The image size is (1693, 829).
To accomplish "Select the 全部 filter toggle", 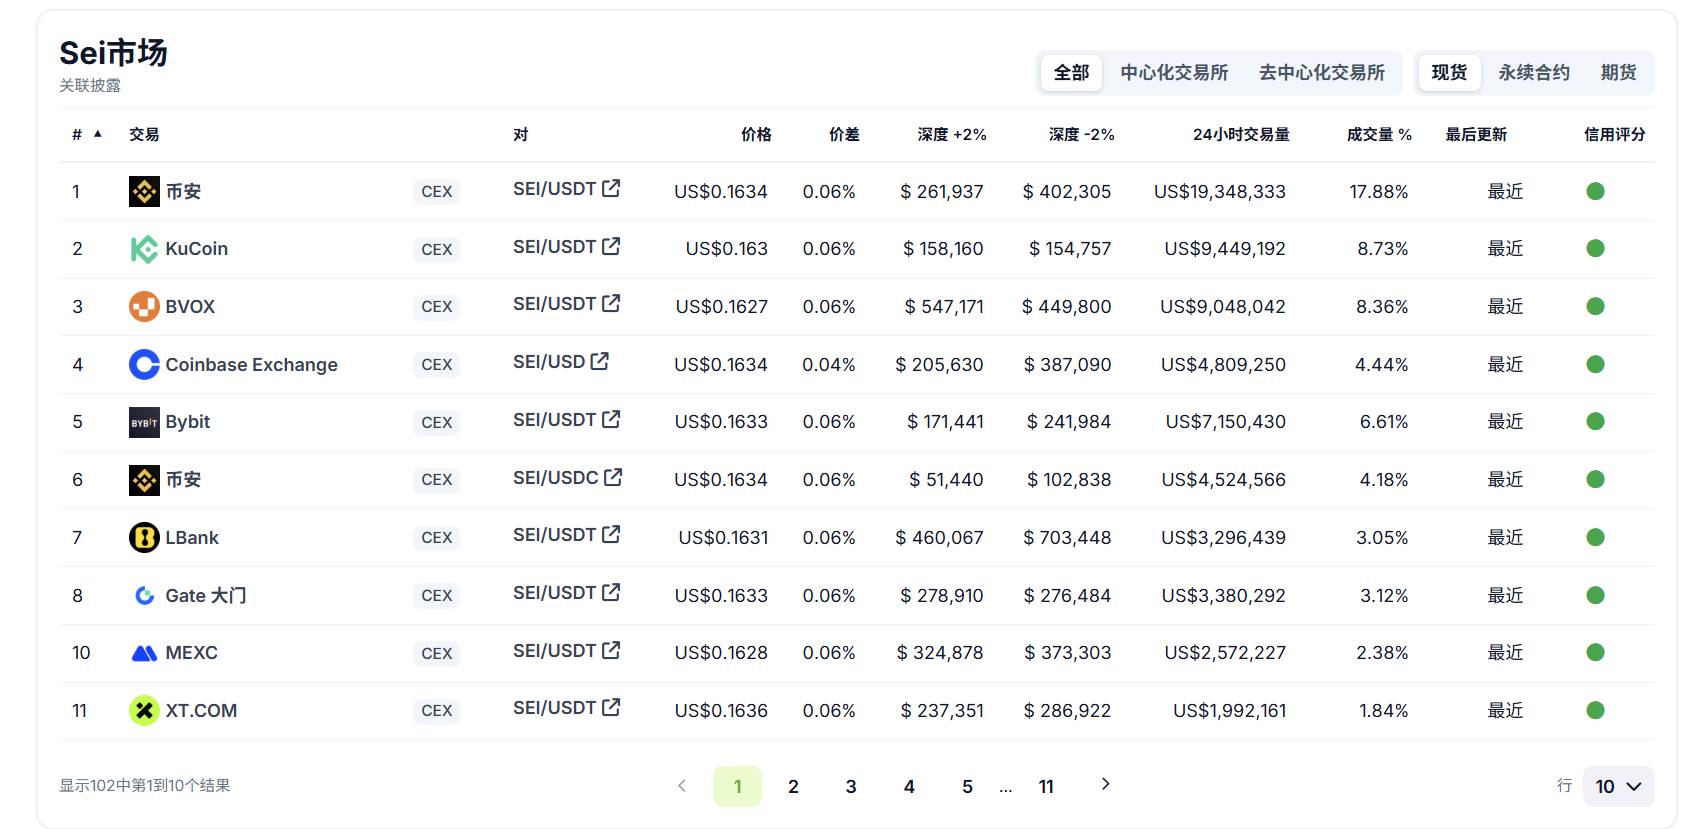I will tap(1071, 73).
